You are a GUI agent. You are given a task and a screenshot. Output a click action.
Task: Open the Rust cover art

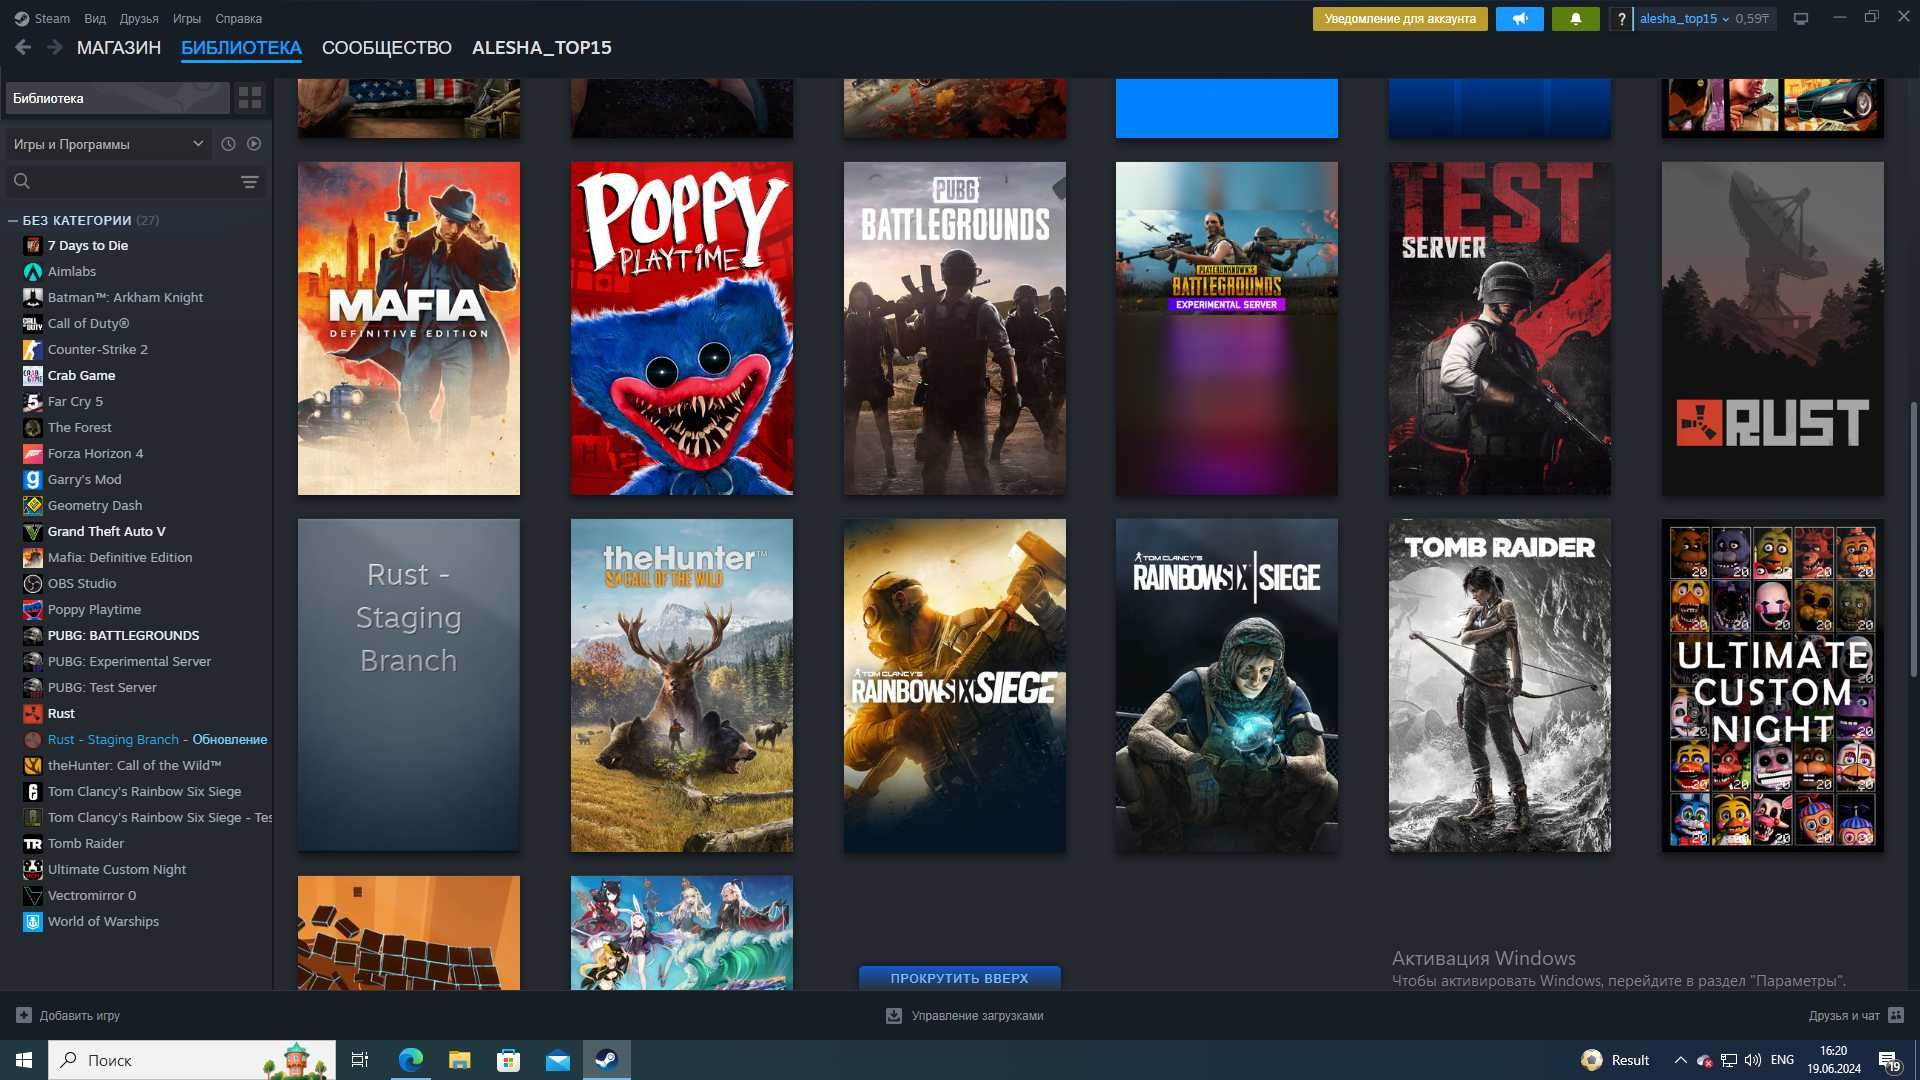[1773, 328]
